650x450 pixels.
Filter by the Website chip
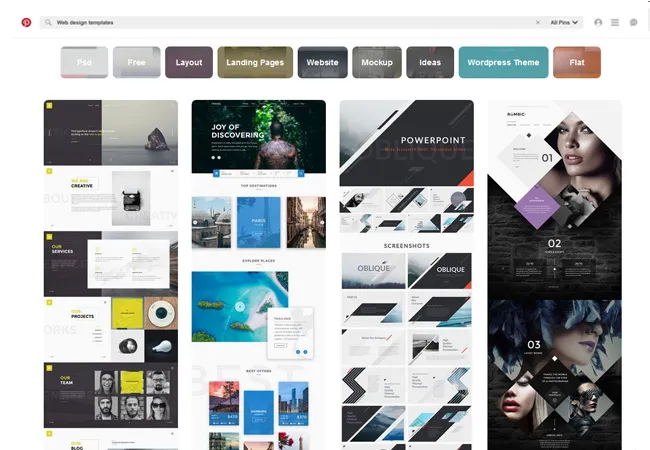point(322,62)
